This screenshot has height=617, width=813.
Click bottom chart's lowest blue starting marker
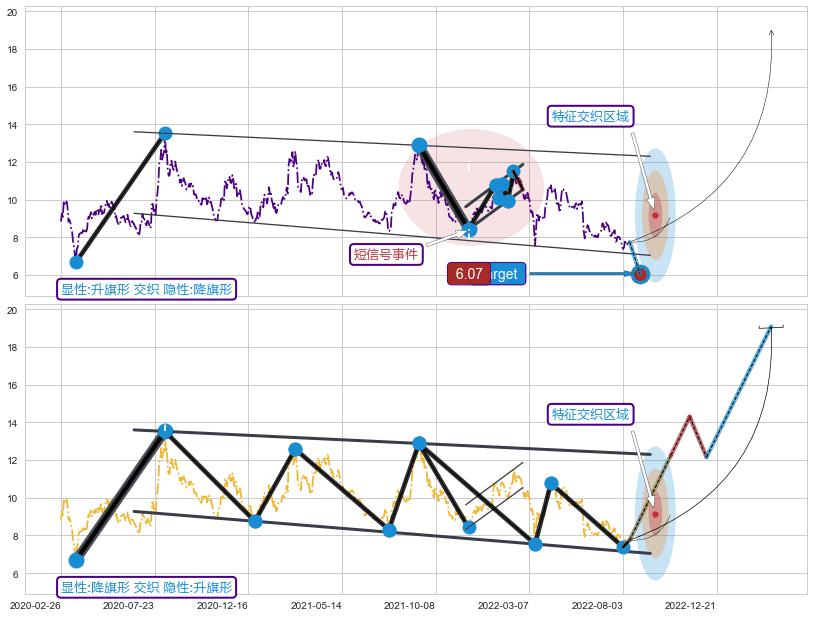(x=76, y=560)
